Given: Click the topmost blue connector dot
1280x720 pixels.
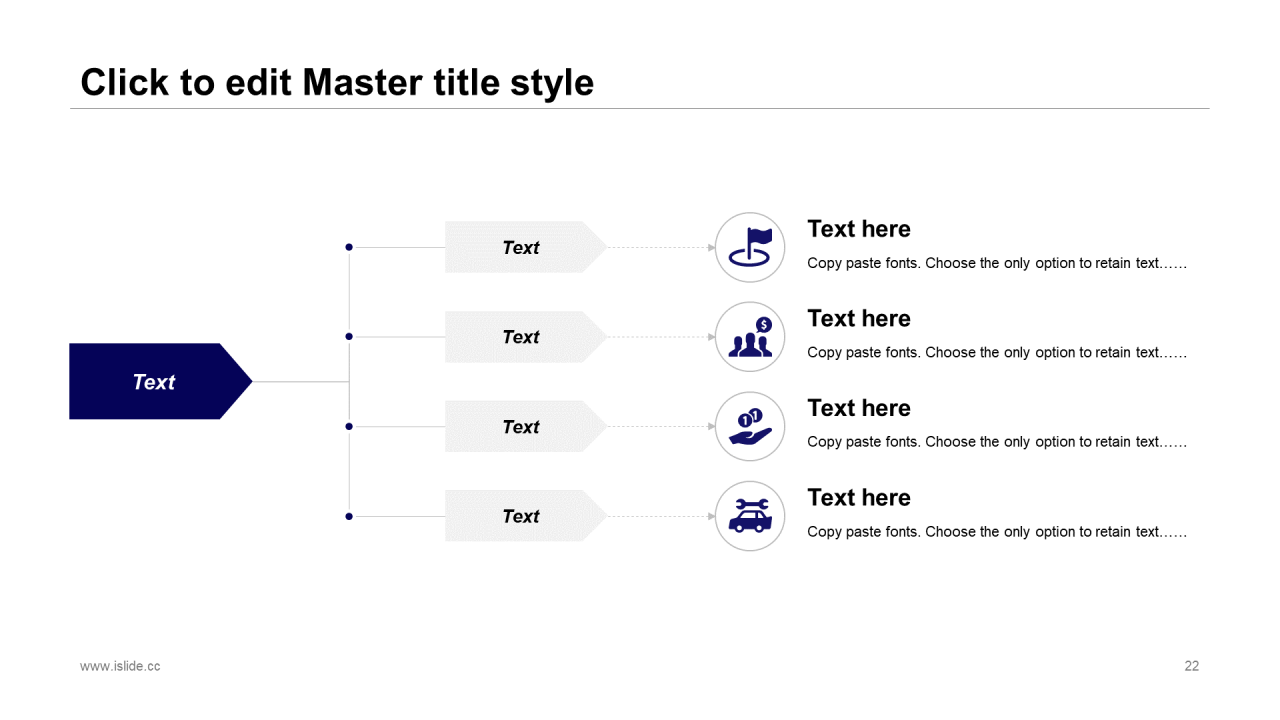Looking at the screenshot, I should coord(349,247).
